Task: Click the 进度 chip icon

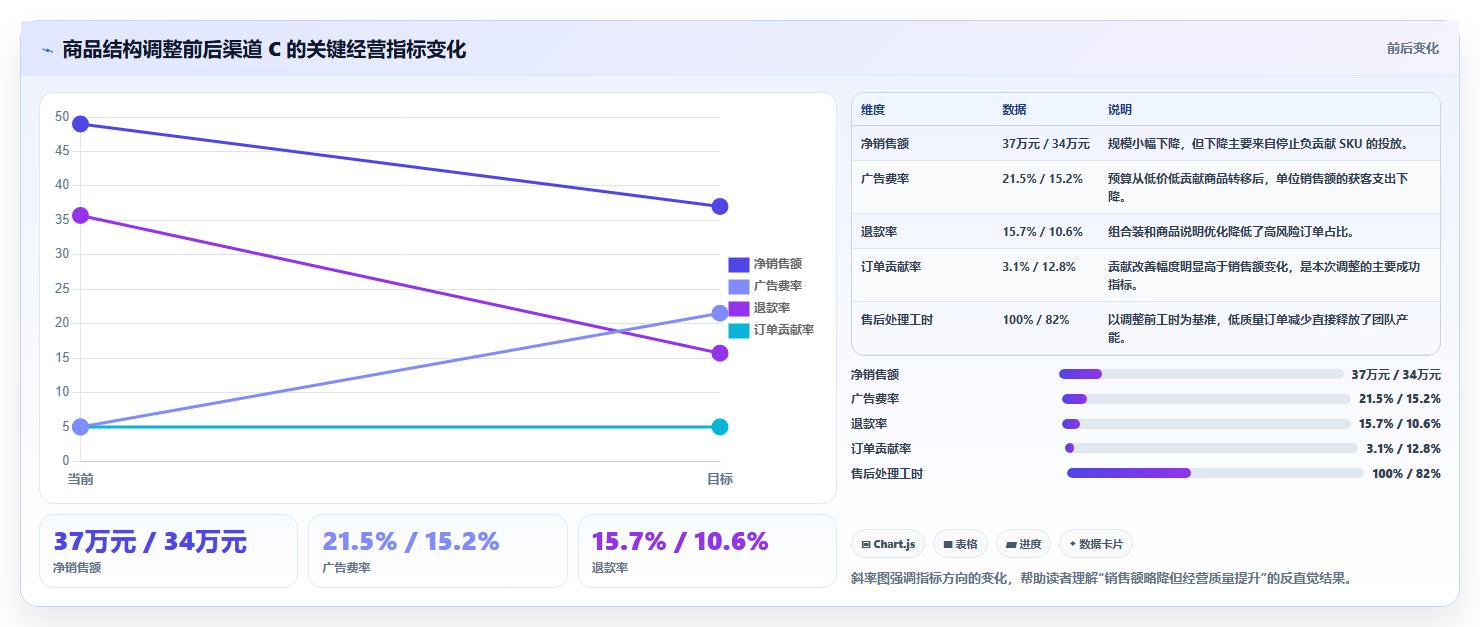Action: click(1011, 545)
